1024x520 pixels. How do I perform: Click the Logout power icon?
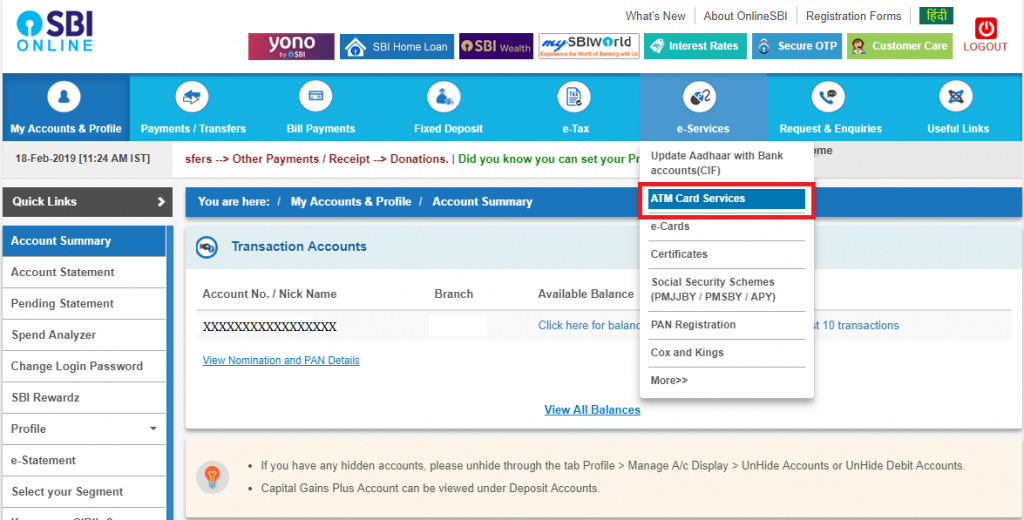click(985, 29)
